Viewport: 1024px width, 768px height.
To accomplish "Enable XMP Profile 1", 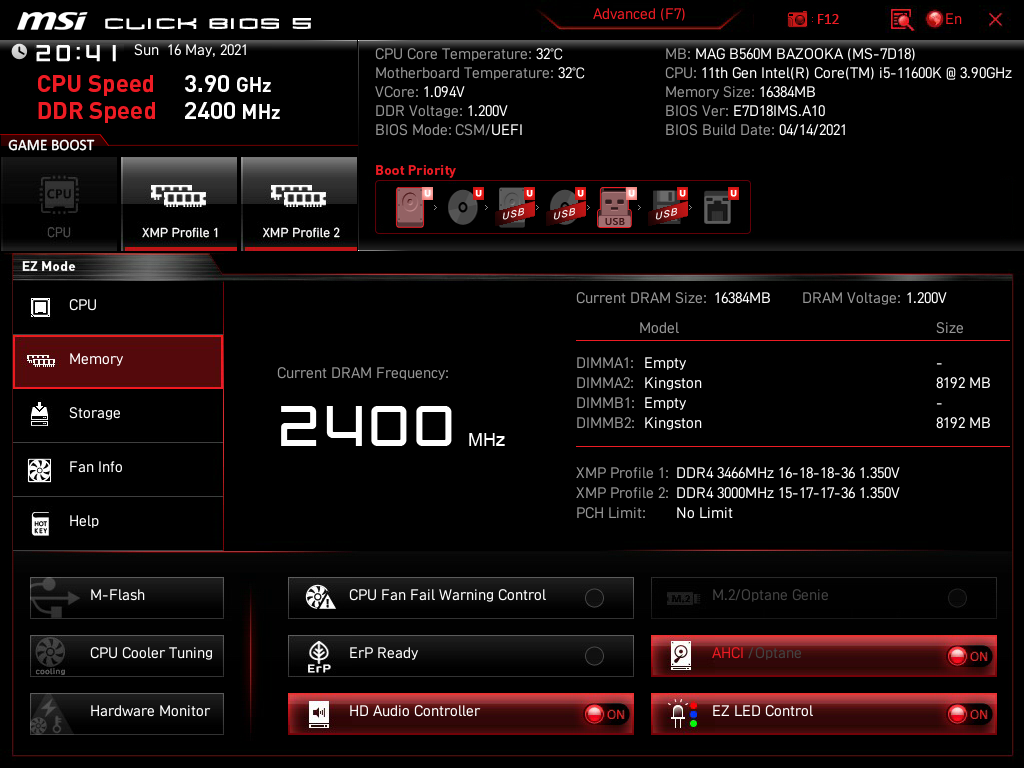I will point(180,204).
